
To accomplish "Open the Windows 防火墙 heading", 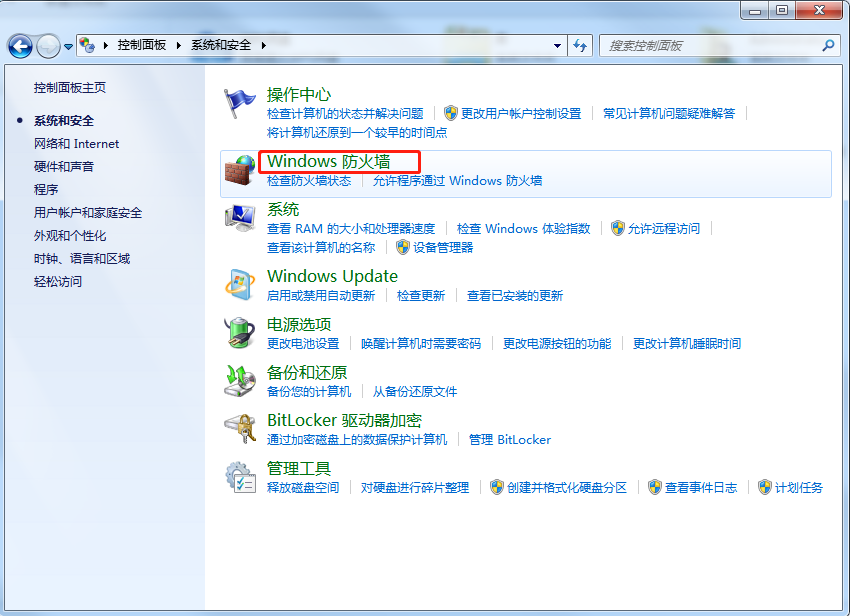I will [x=329, y=162].
